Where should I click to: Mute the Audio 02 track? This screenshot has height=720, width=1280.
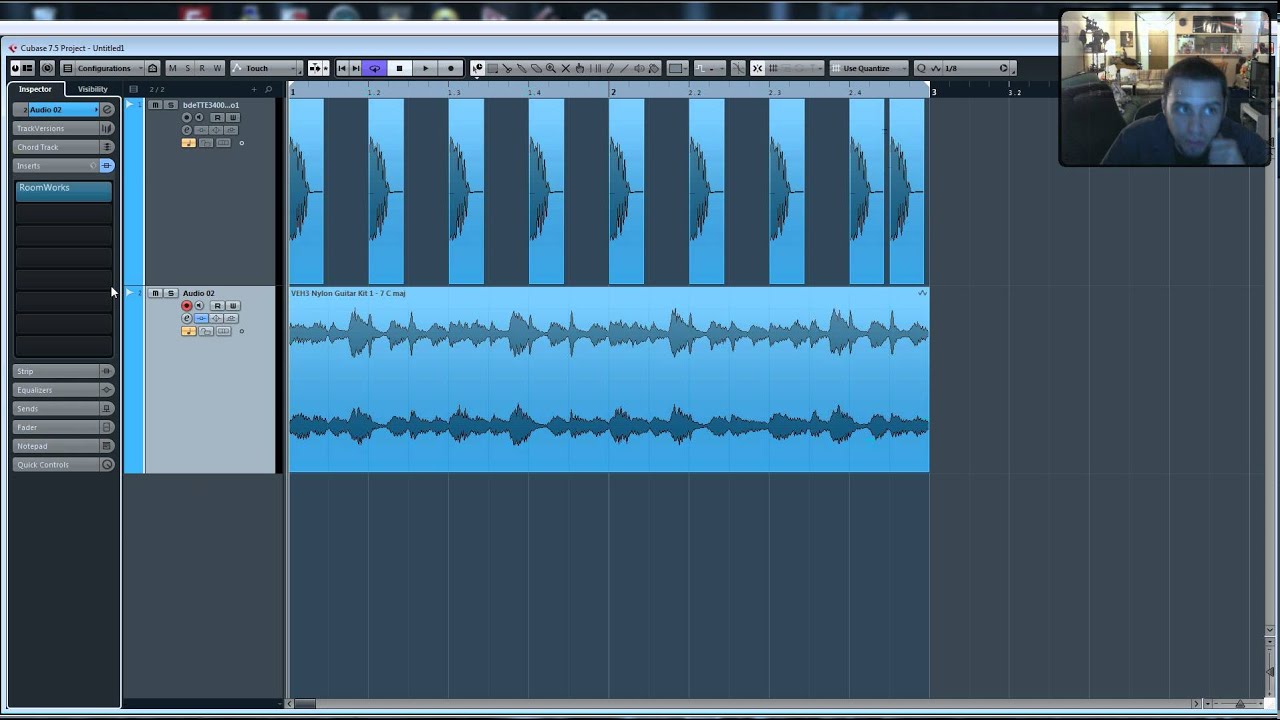point(155,293)
